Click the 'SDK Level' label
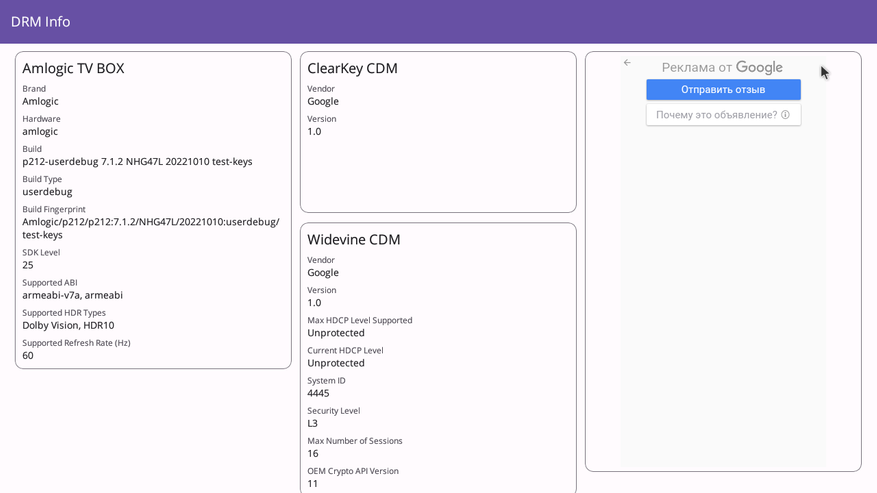Viewport: 877px width, 493px height. point(41,252)
